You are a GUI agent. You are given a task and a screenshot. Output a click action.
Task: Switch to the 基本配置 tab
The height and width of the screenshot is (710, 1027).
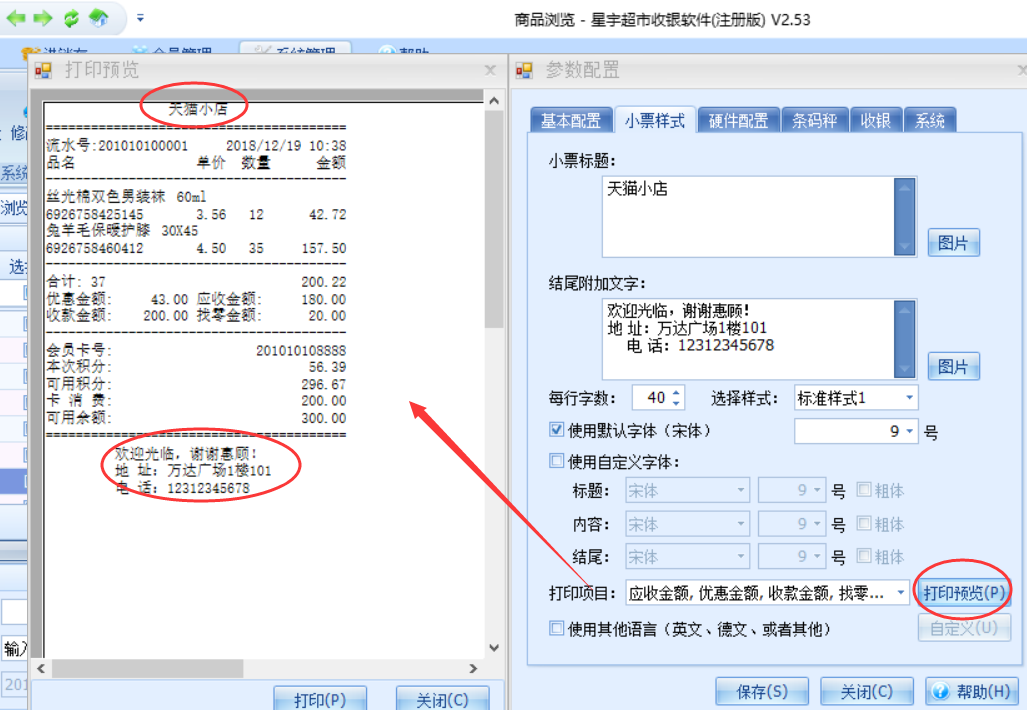point(571,121)
